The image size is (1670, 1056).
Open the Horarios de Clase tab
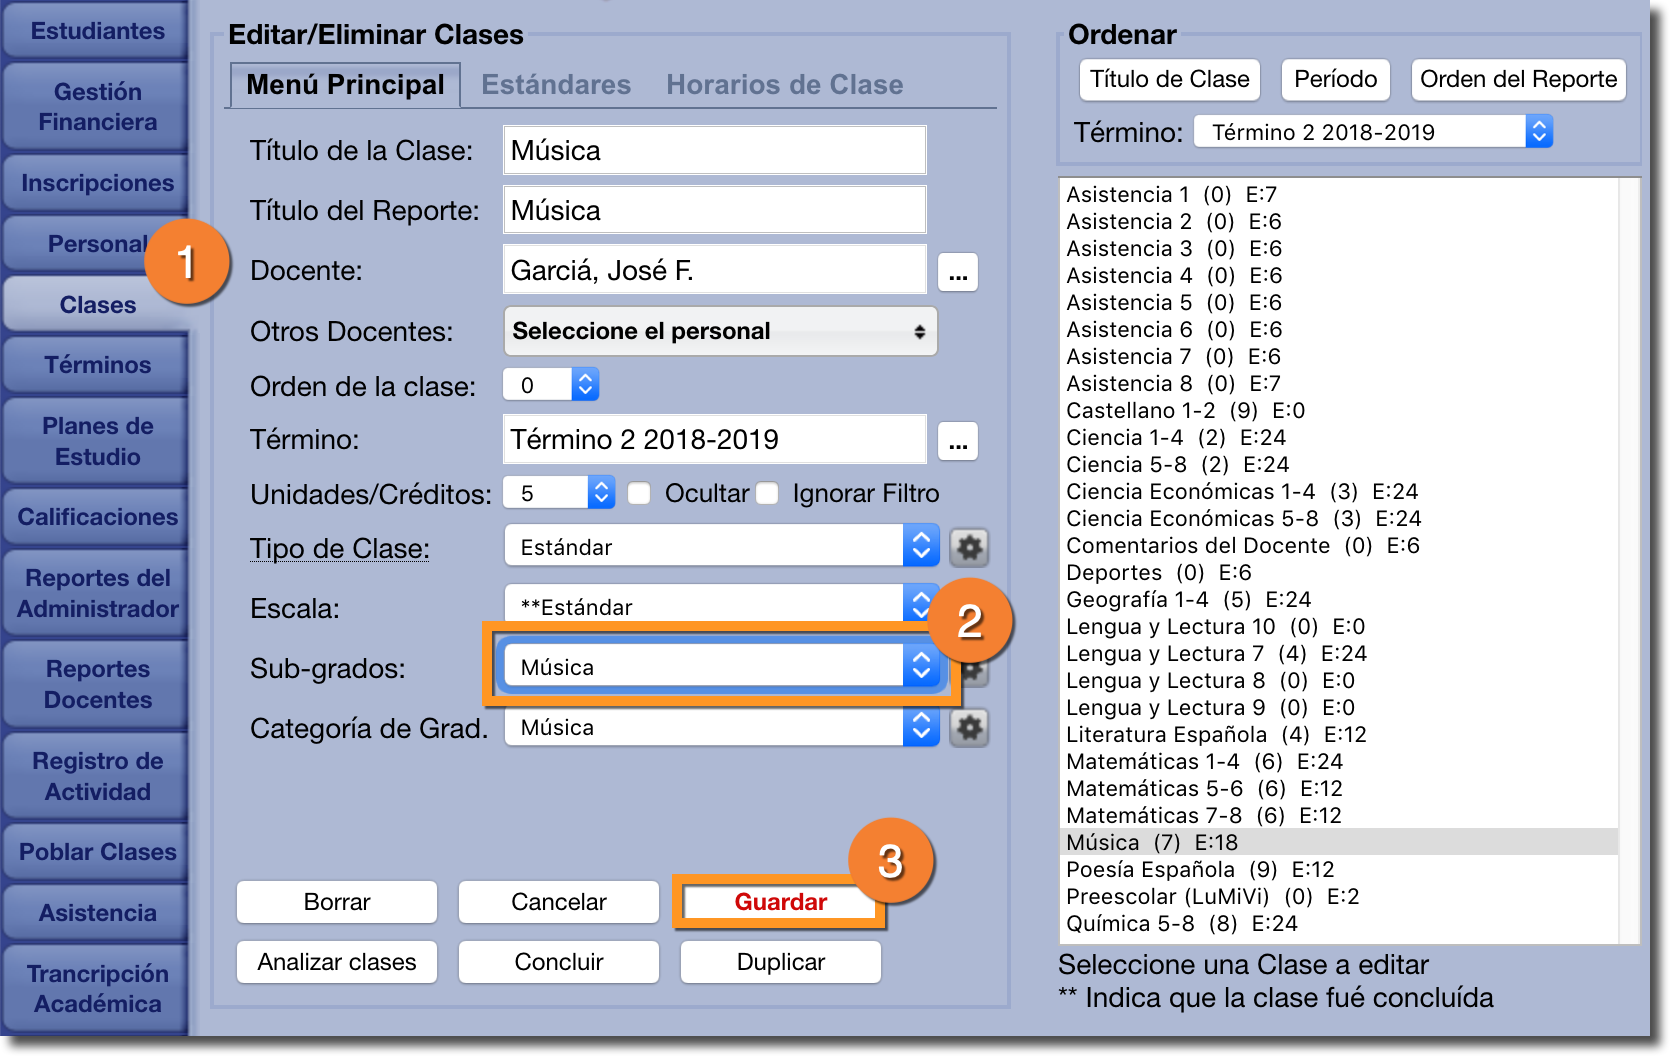[784, 85]
